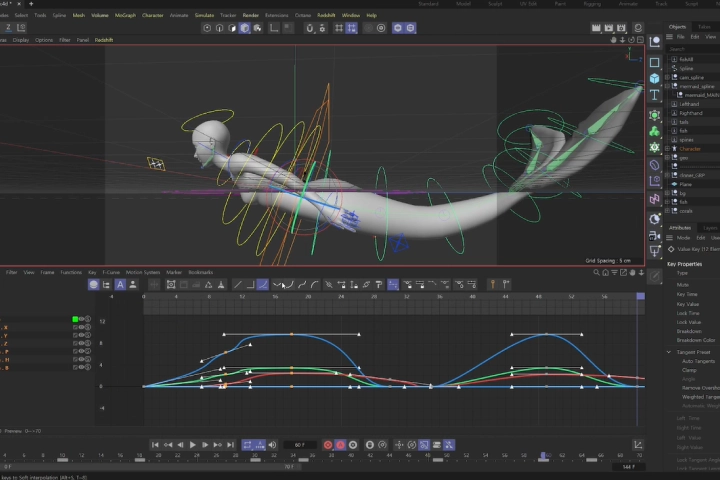Toggle visibility eye on .Y track
Viewport: 720px width, 480px height.
(x=81, y=335)
